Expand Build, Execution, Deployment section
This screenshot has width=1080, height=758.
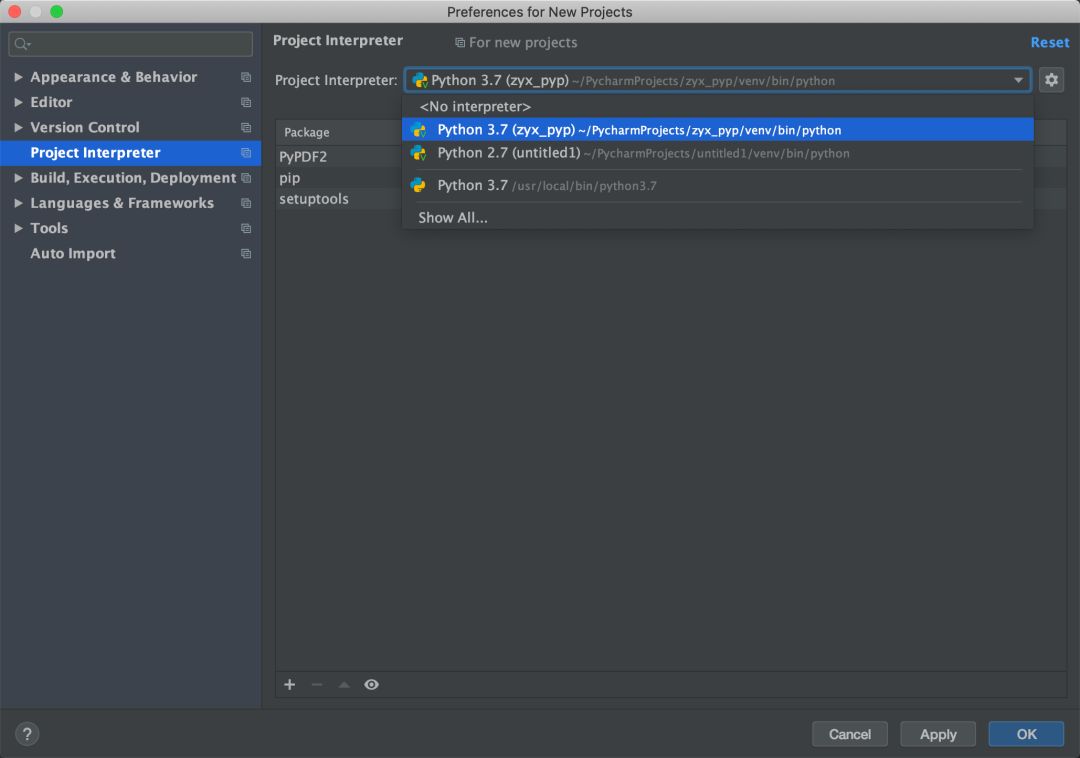tap(19, 178)
